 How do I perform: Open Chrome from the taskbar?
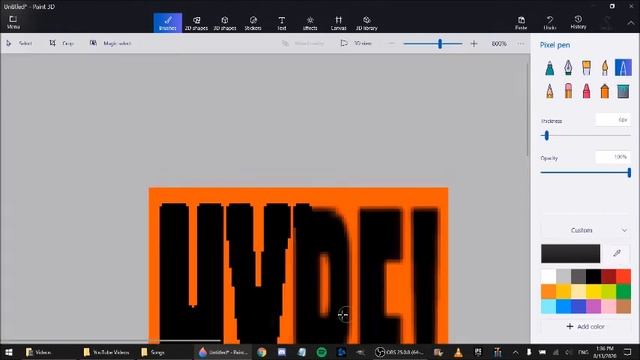point(262,352)
